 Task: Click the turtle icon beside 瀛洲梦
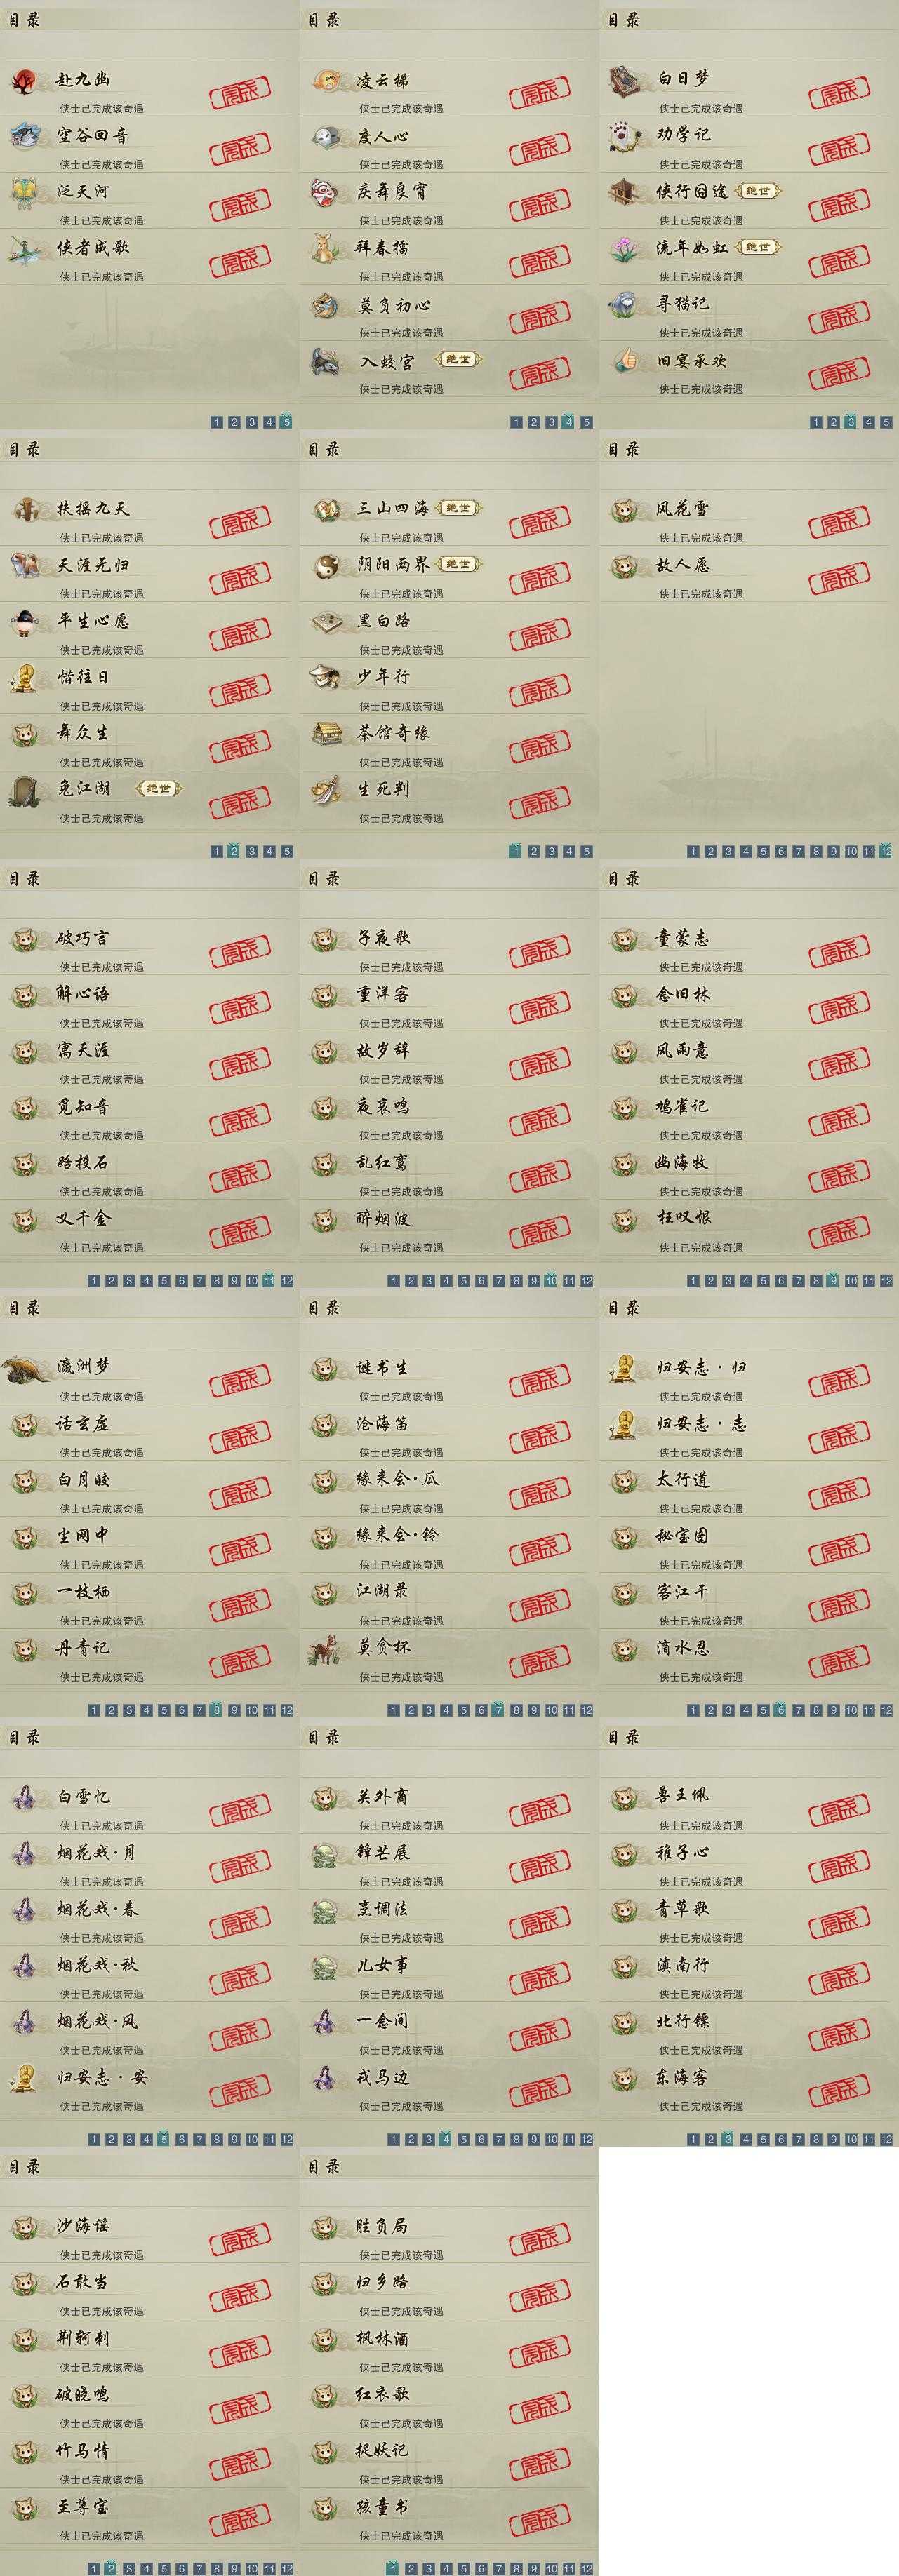click(26, 1369)
